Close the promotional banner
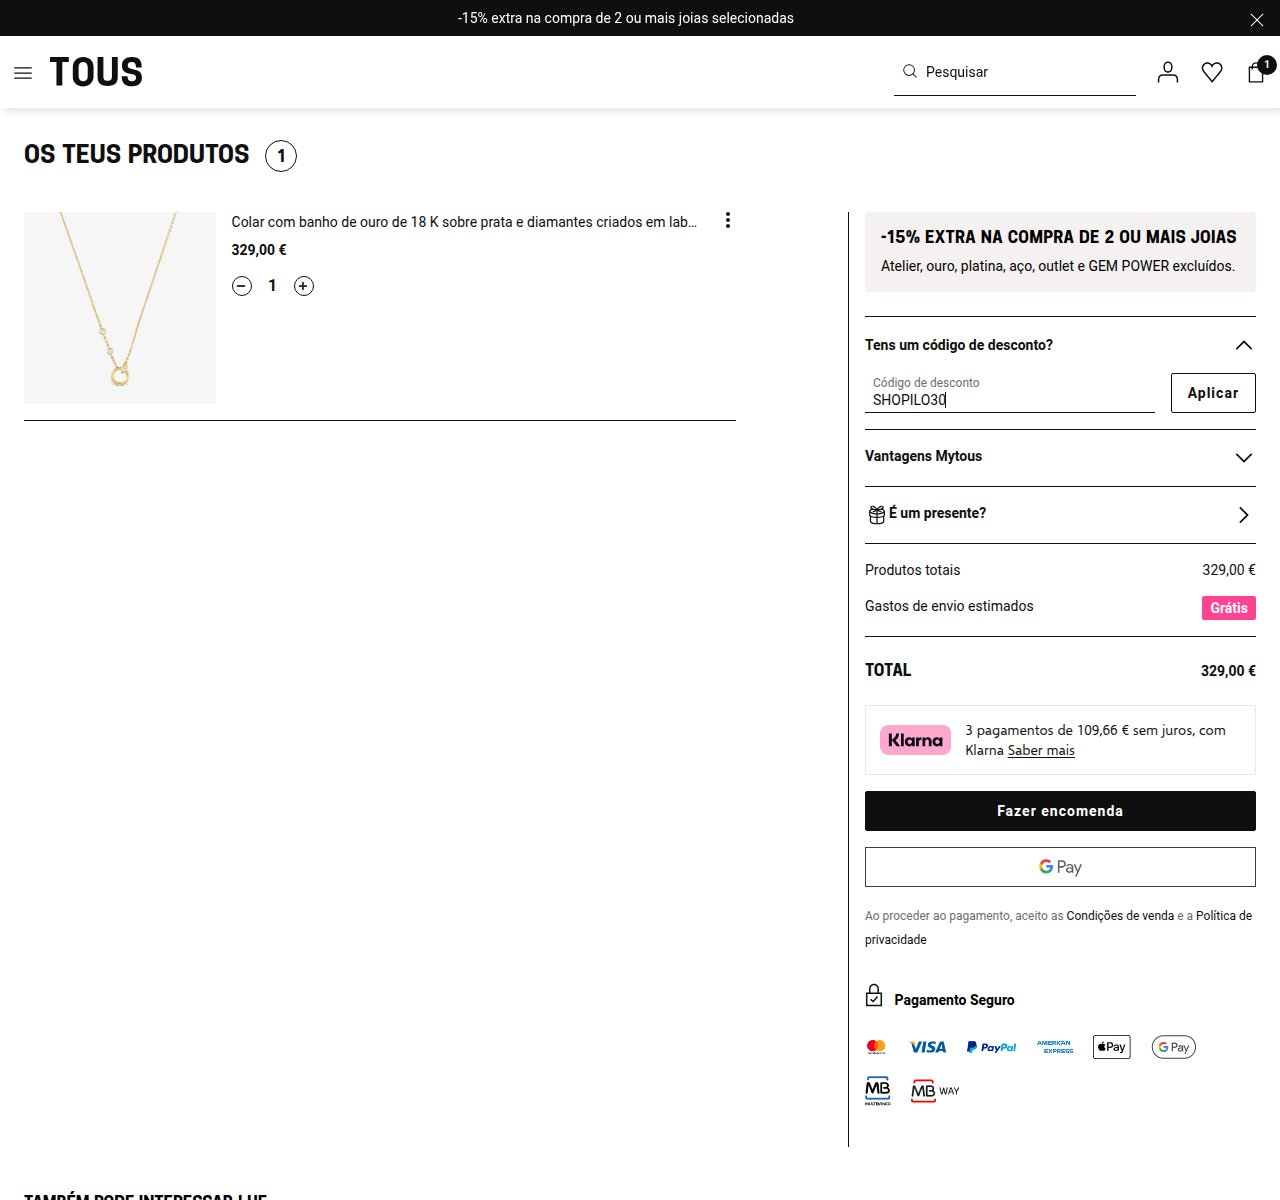 [x=1257, y=19]
